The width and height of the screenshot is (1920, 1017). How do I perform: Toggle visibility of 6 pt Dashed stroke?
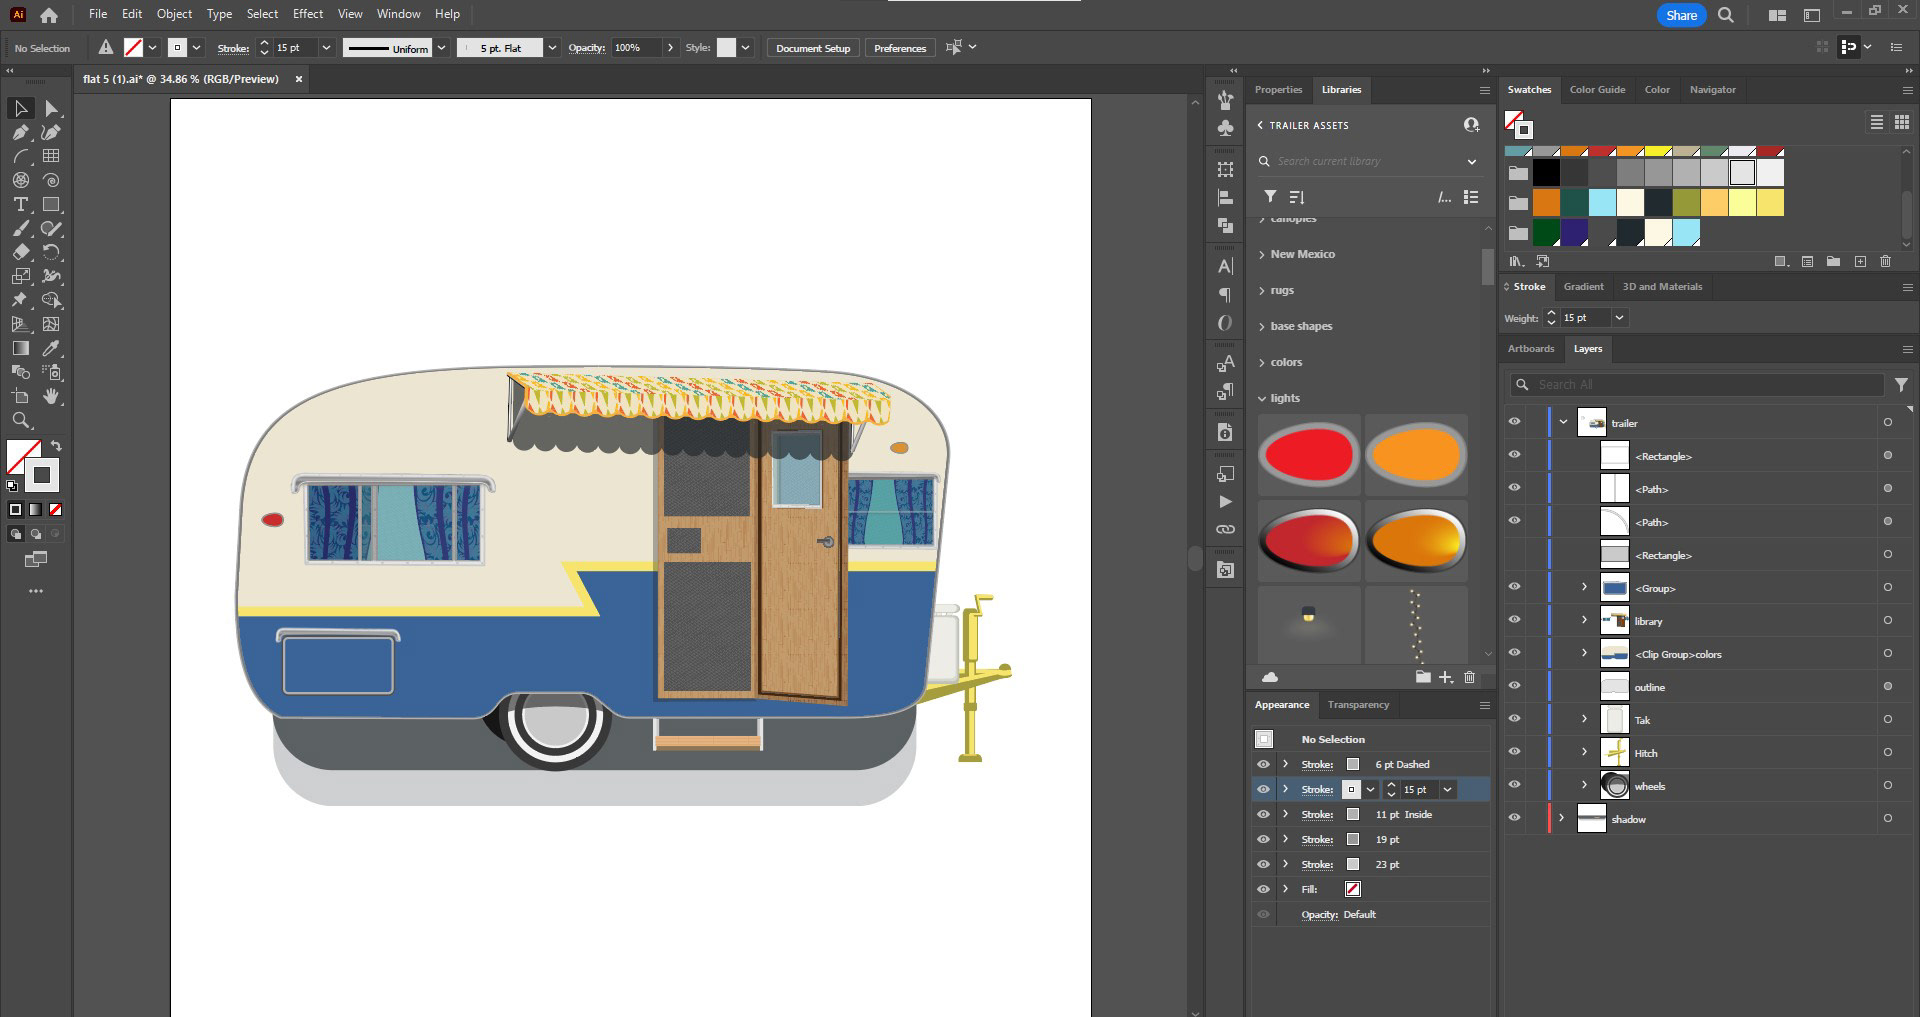click(1264, 764)
